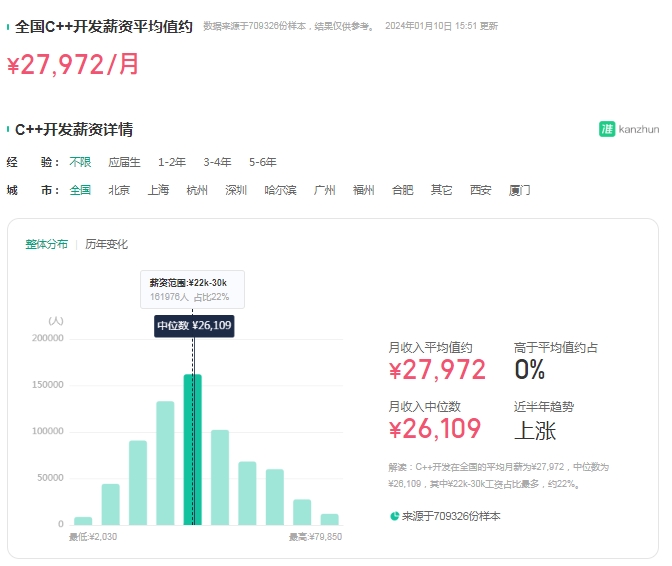Click the 近半年趋势 上涨 value

535,431
